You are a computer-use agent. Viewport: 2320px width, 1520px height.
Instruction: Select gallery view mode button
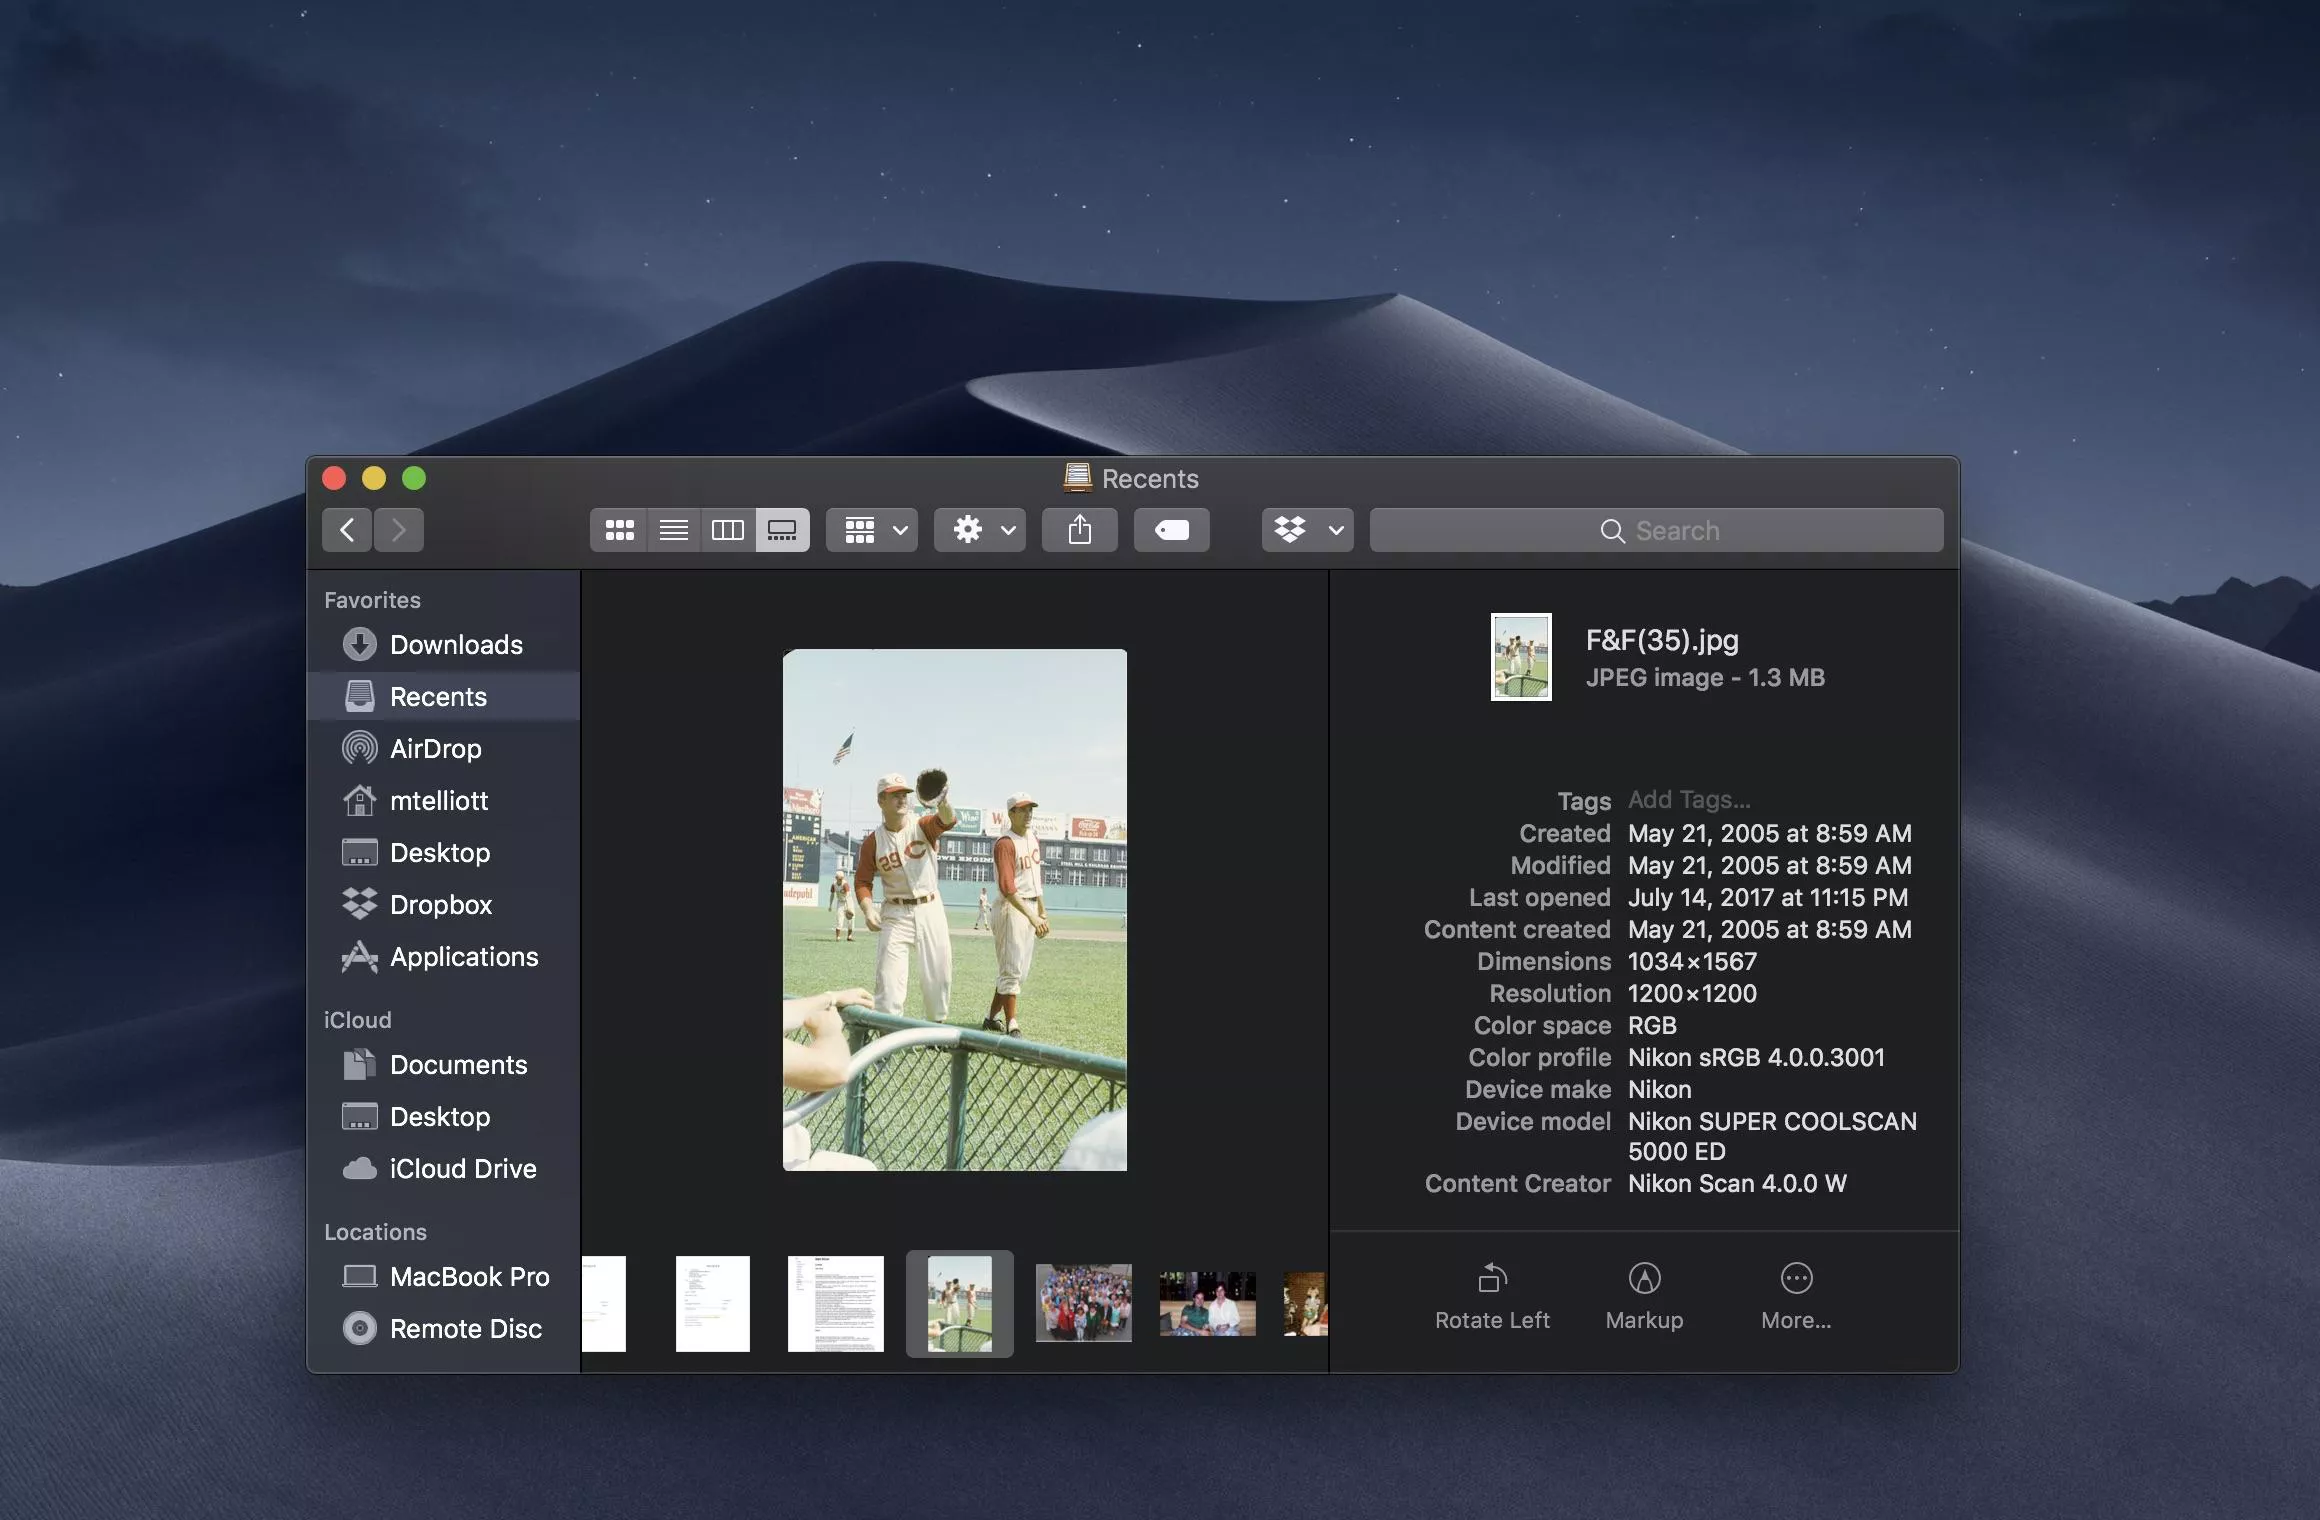click(x=782, y=530)
